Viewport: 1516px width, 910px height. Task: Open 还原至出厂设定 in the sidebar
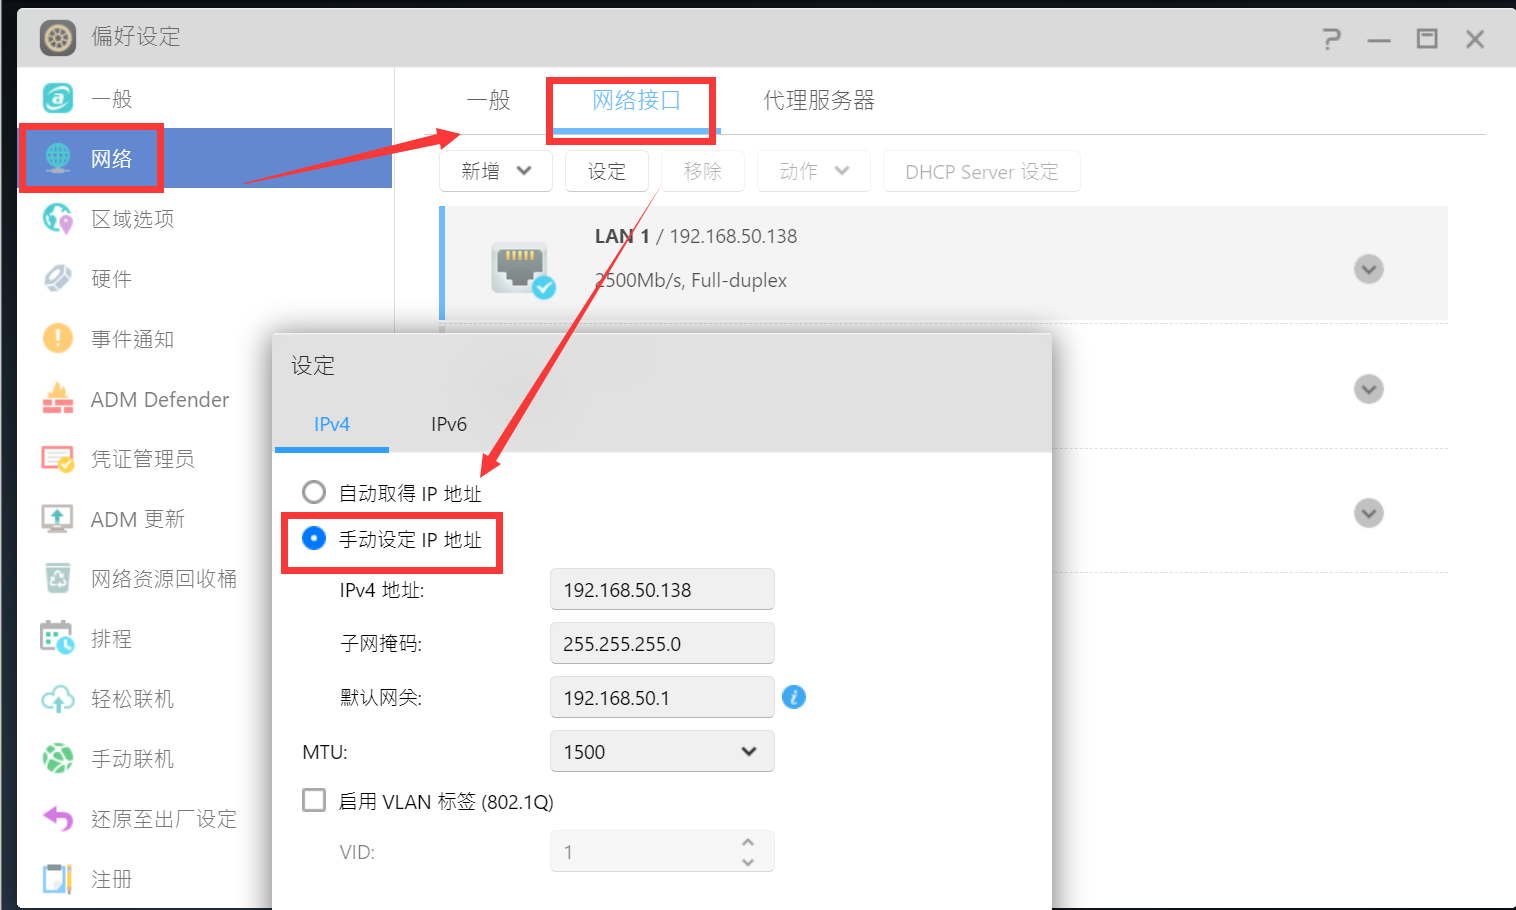(x=164, y=819)
